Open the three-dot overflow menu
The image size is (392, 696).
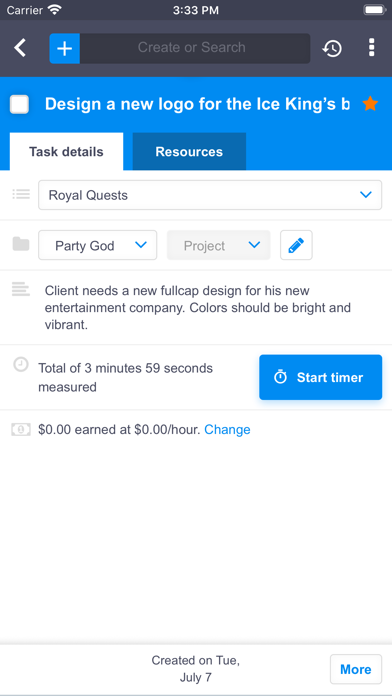click(x=372, y=47)
